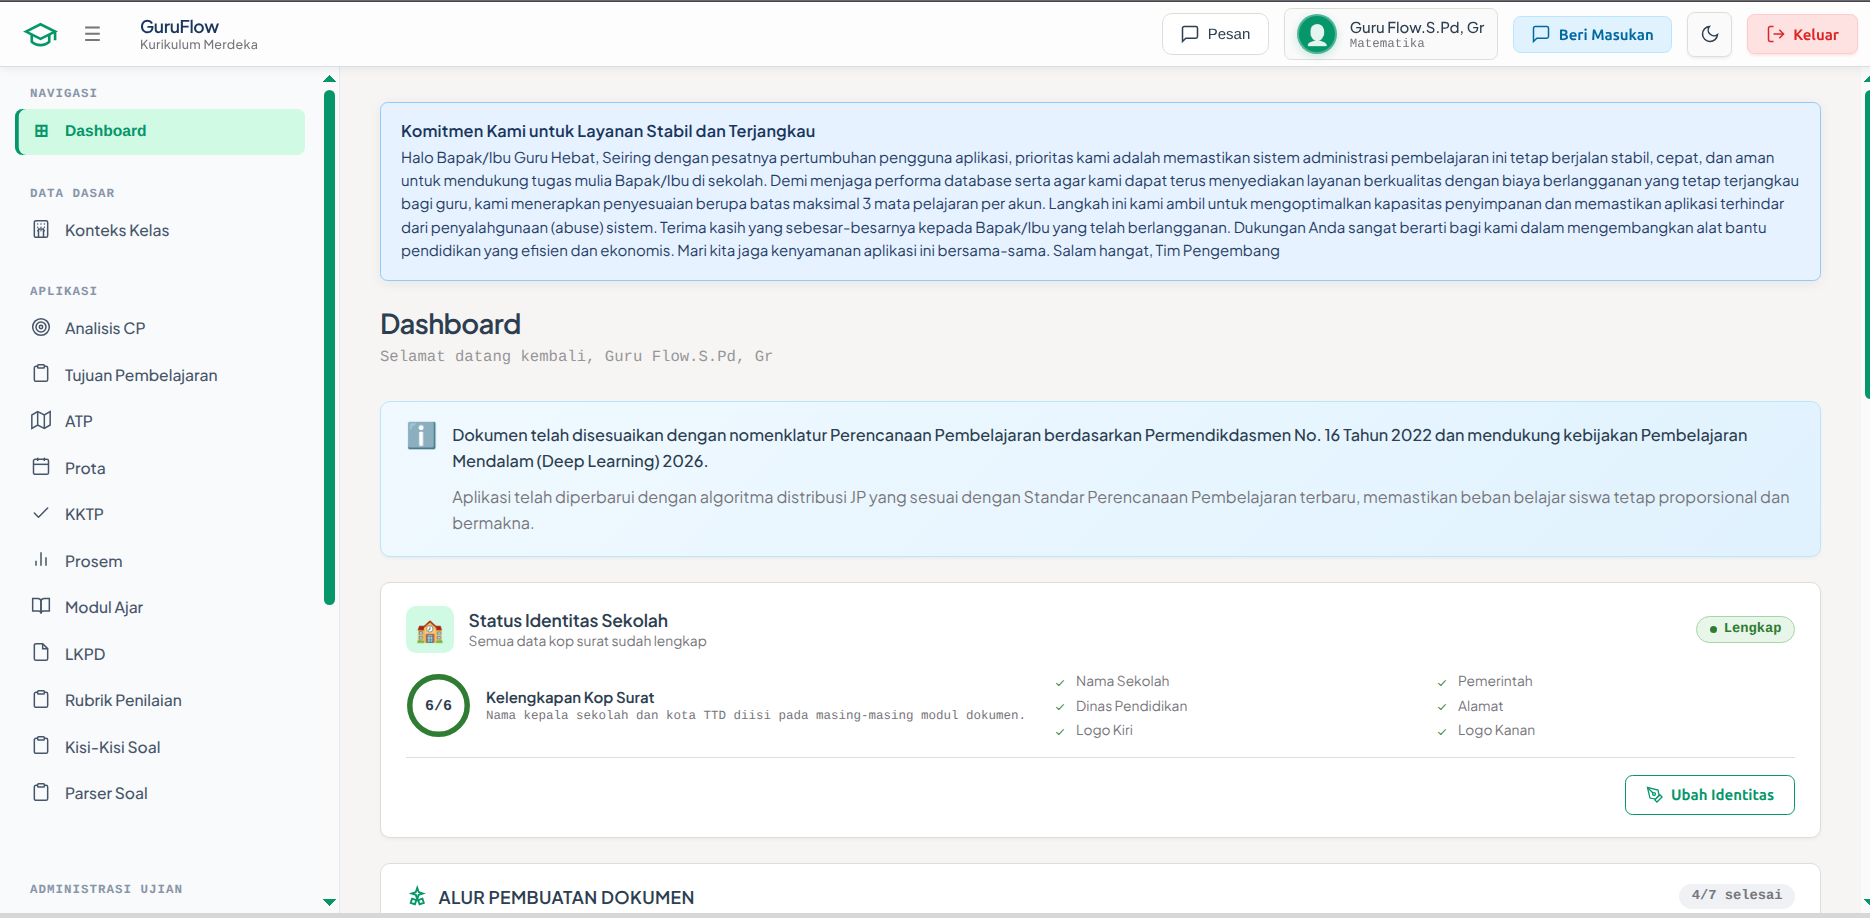
Task: Click the Tujuan Pembelajaran clipboard icon
Action: pos(41,374)
